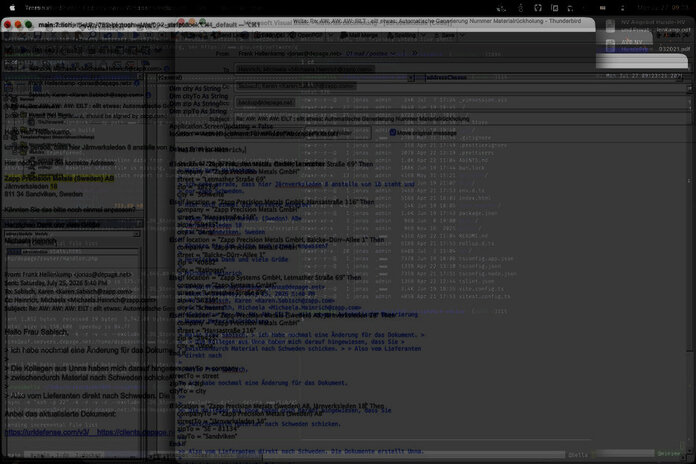Open the From sender identity dropdown
Screen dimensions: 696x464
317,54
